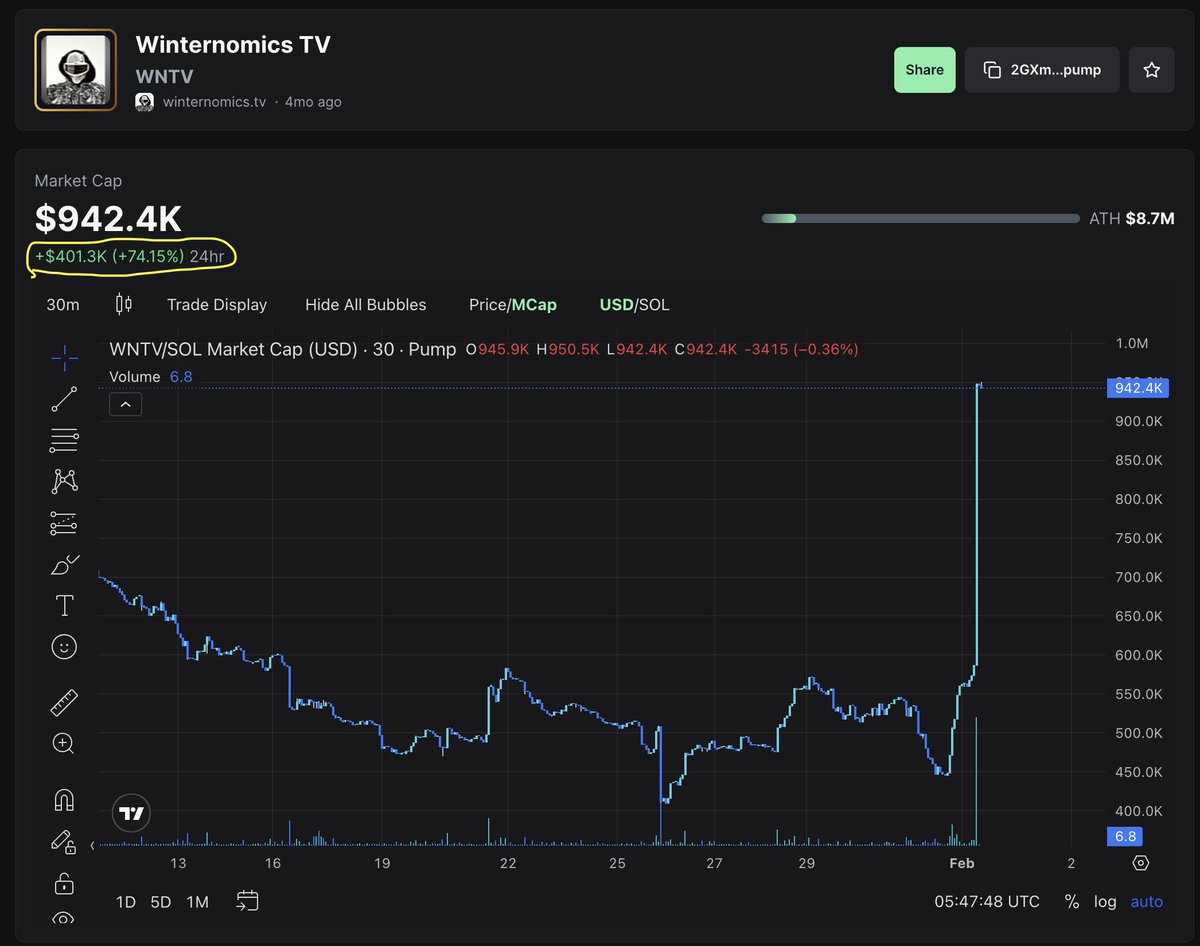Image resolution: width=1200 pixels, height=946 pixels.
Task: Collapse the indicator legend chevron
Action: [126, 404]
